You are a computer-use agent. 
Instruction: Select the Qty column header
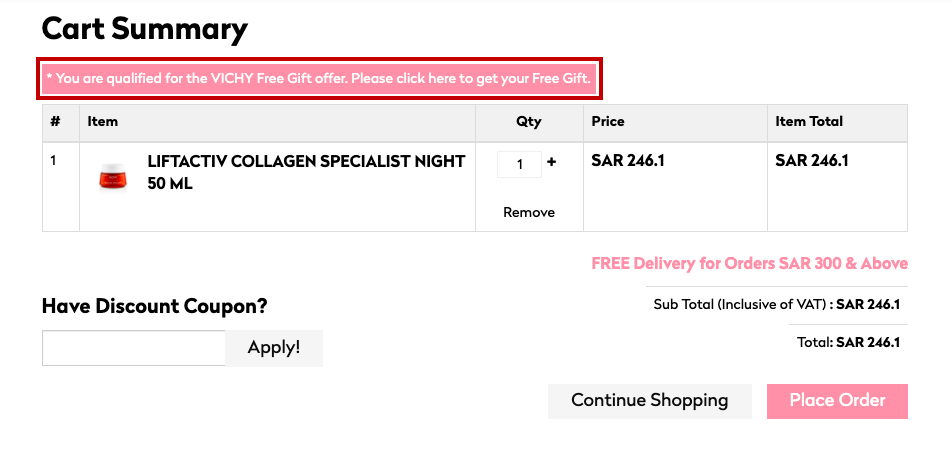click(x=529, y=121)
